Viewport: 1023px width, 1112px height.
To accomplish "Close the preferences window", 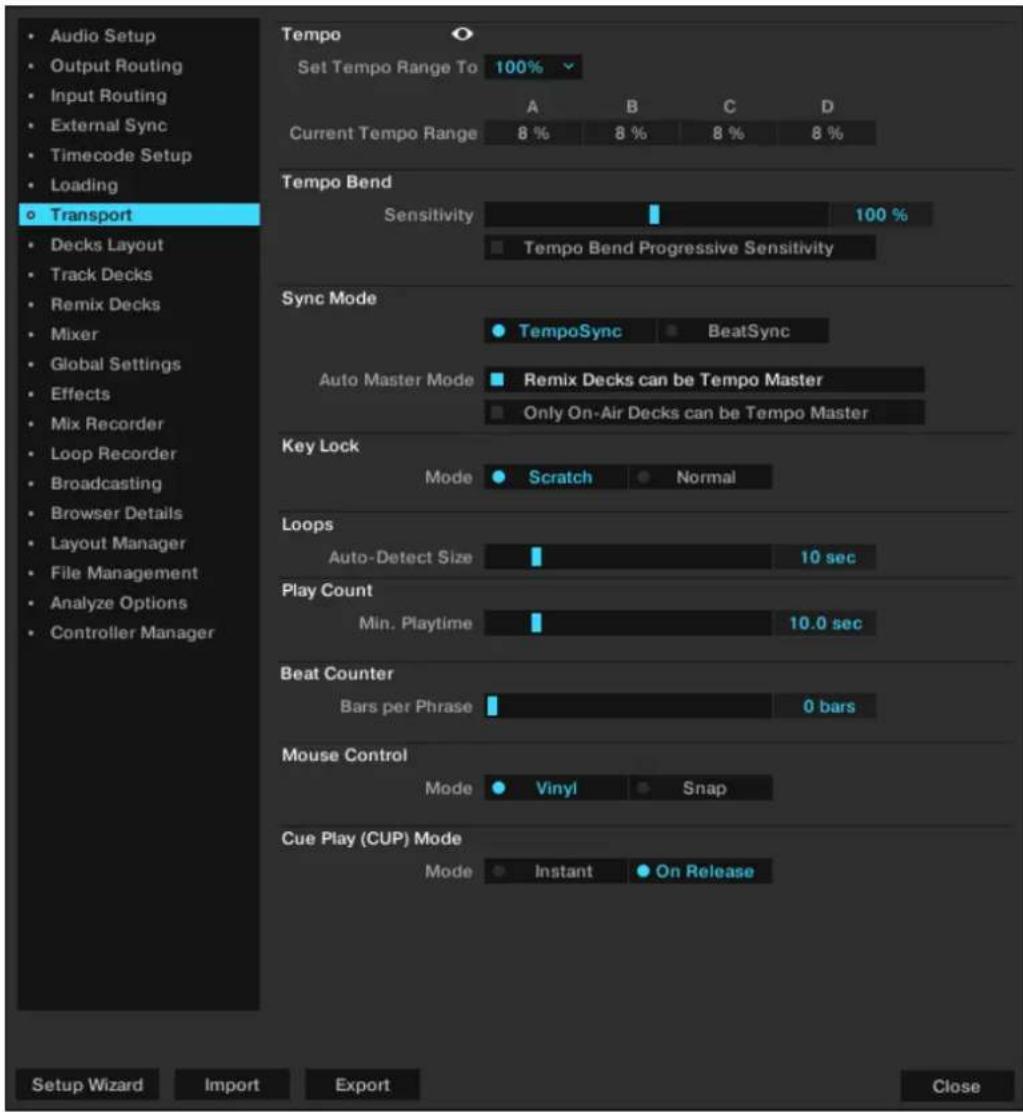I will pos(956,1086).
